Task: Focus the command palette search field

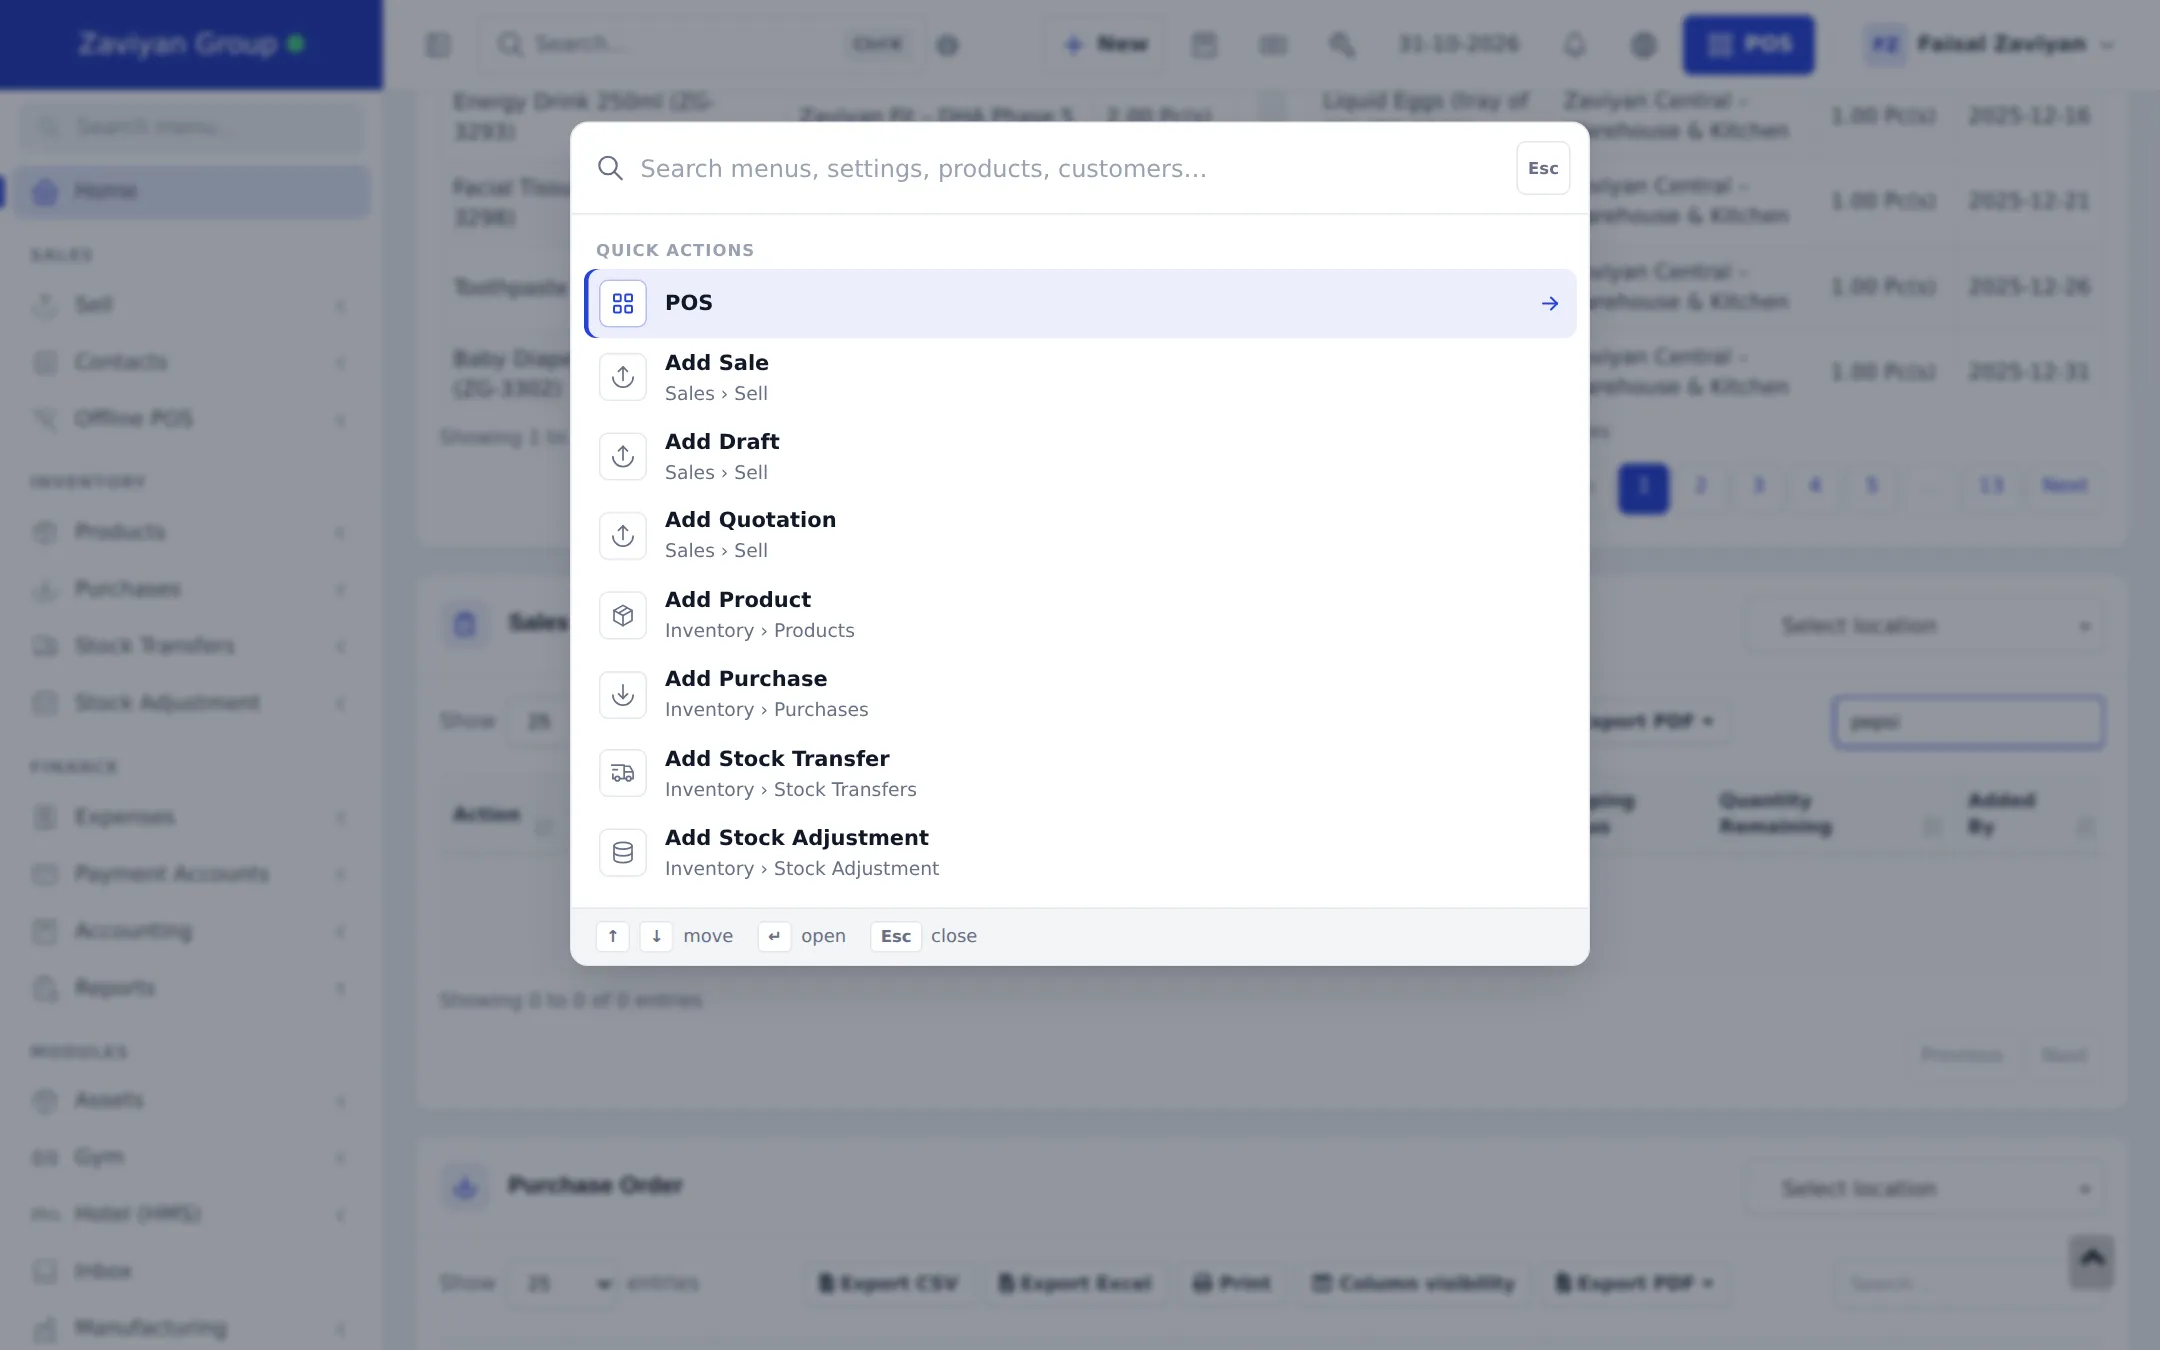Action: [1070, 168]
